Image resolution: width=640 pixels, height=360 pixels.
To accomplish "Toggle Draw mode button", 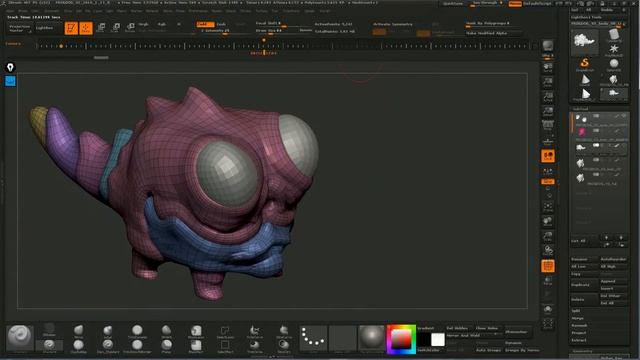I will (86, 28).
